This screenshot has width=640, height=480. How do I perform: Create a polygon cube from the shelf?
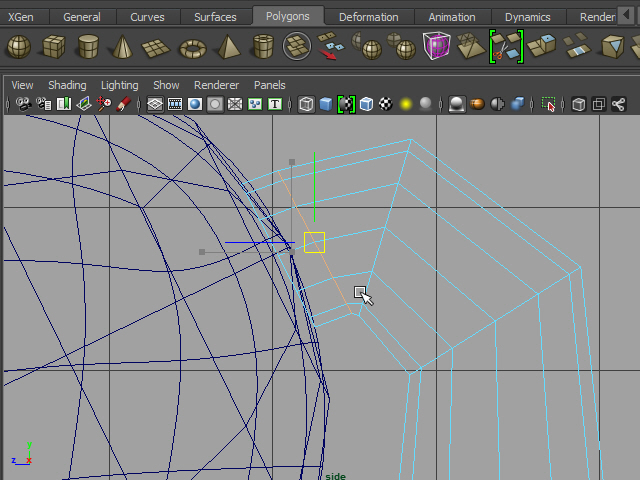click(53, 47)
